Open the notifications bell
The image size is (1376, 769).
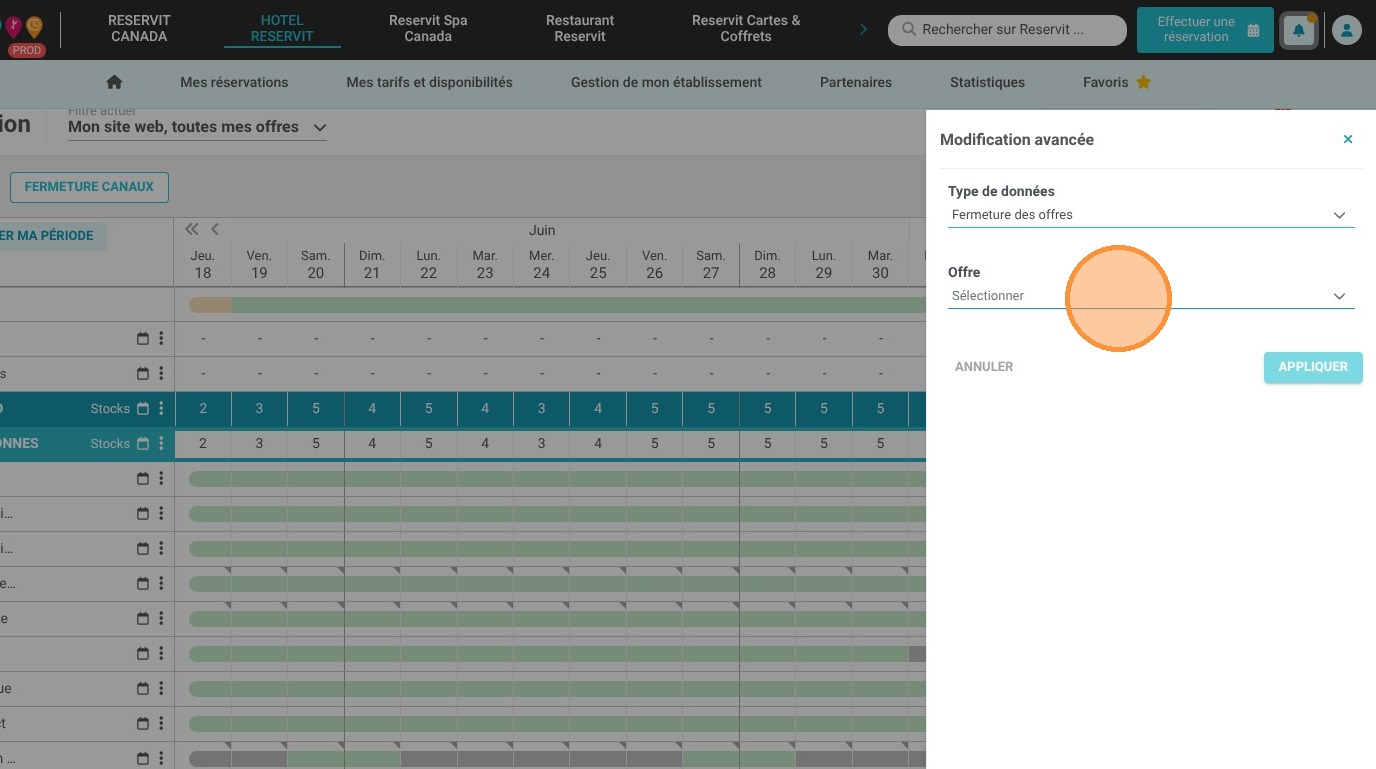[x=1299, y=30]
